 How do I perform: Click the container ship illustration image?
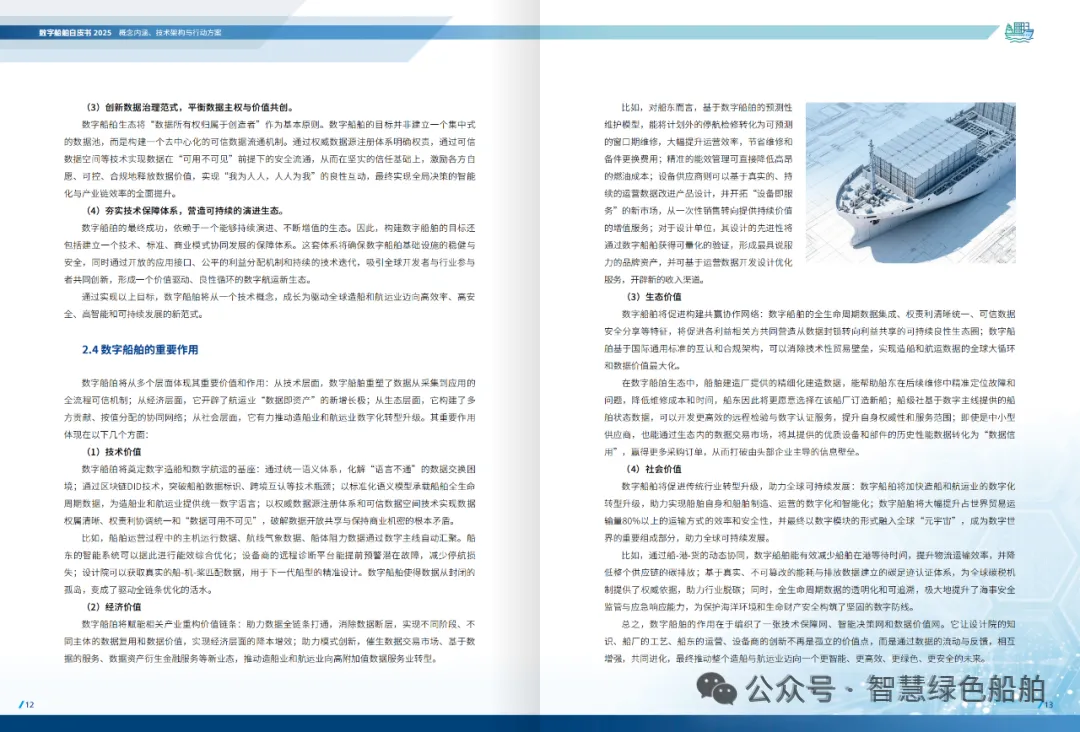click(x=911, y=182)
